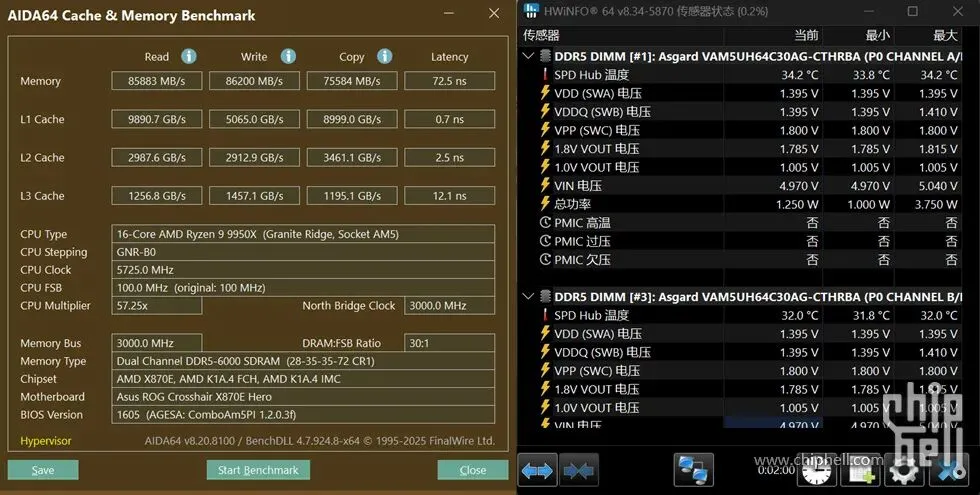Click Memory Write value 86200 MB/s
Screen dimensions: 980x495
(x=254, y=81)
